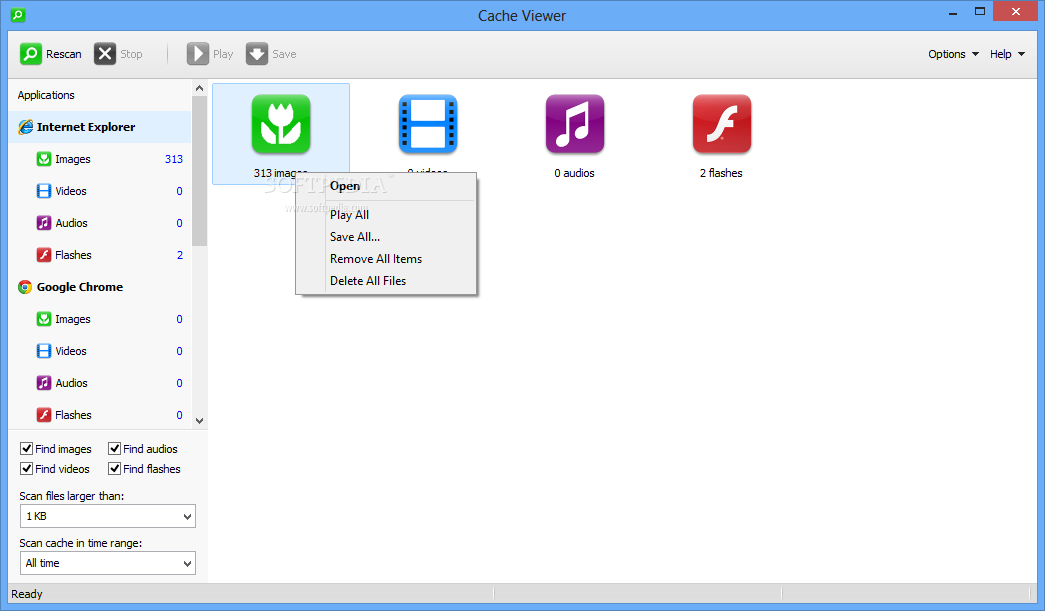Open the Help dropdown menu

pyautogui.click(x=1007, y=54)
